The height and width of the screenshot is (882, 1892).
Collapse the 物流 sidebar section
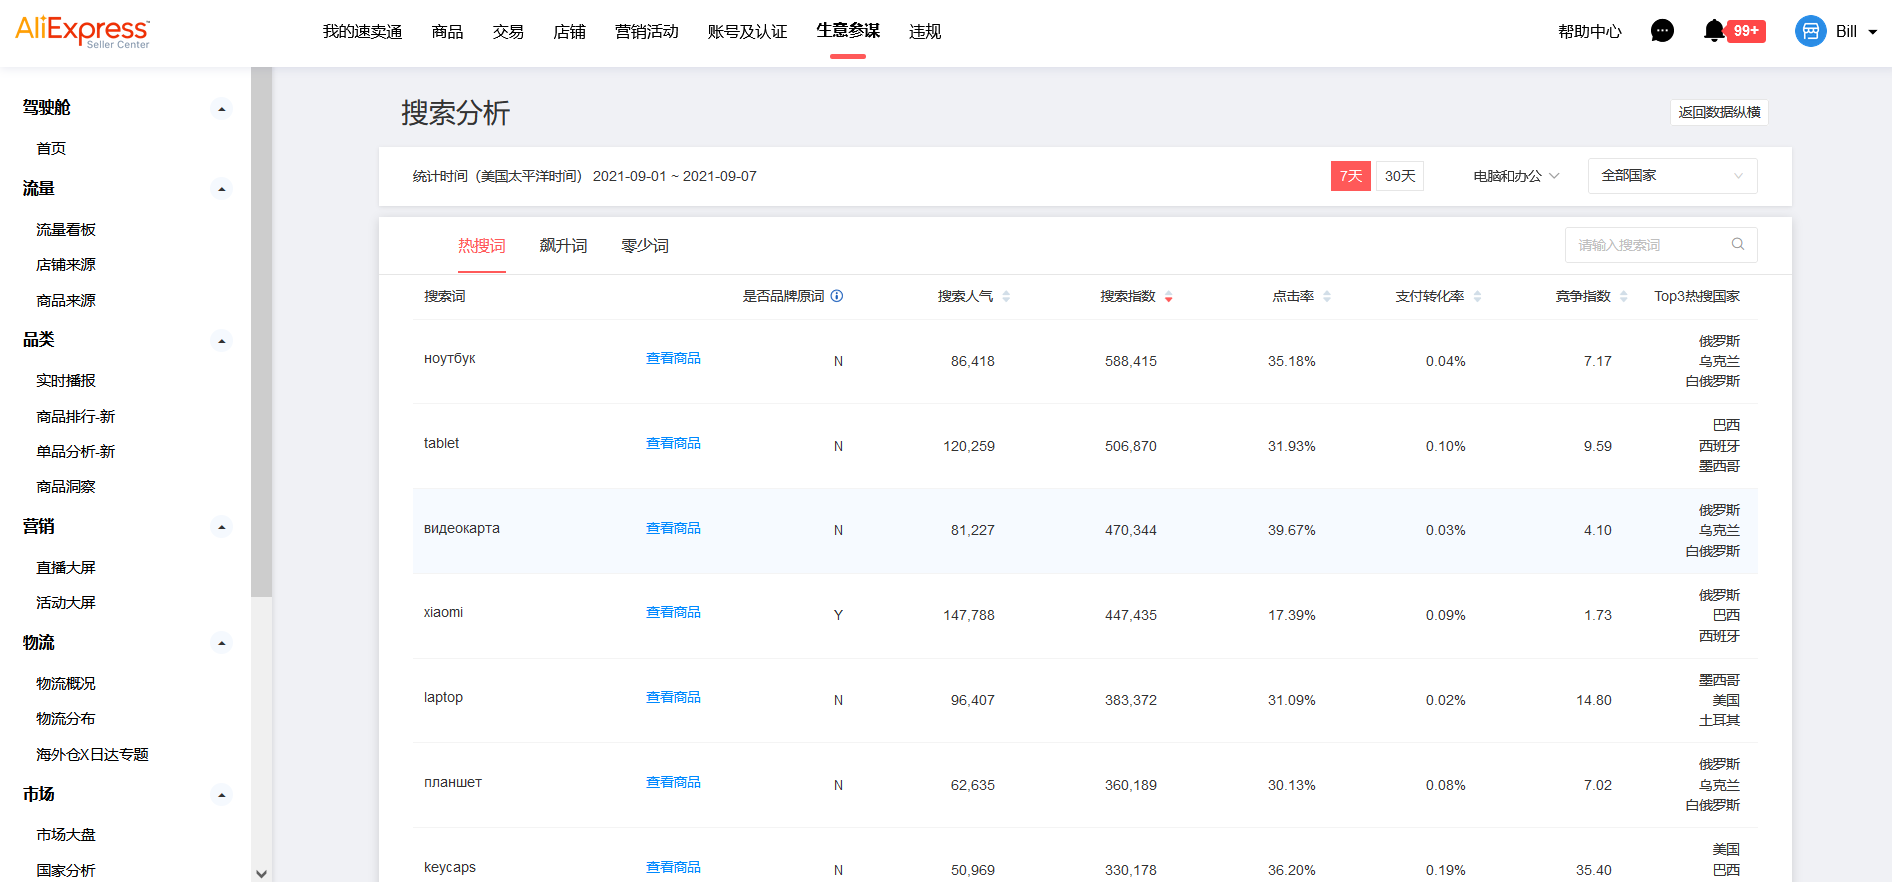pos(222,643)
